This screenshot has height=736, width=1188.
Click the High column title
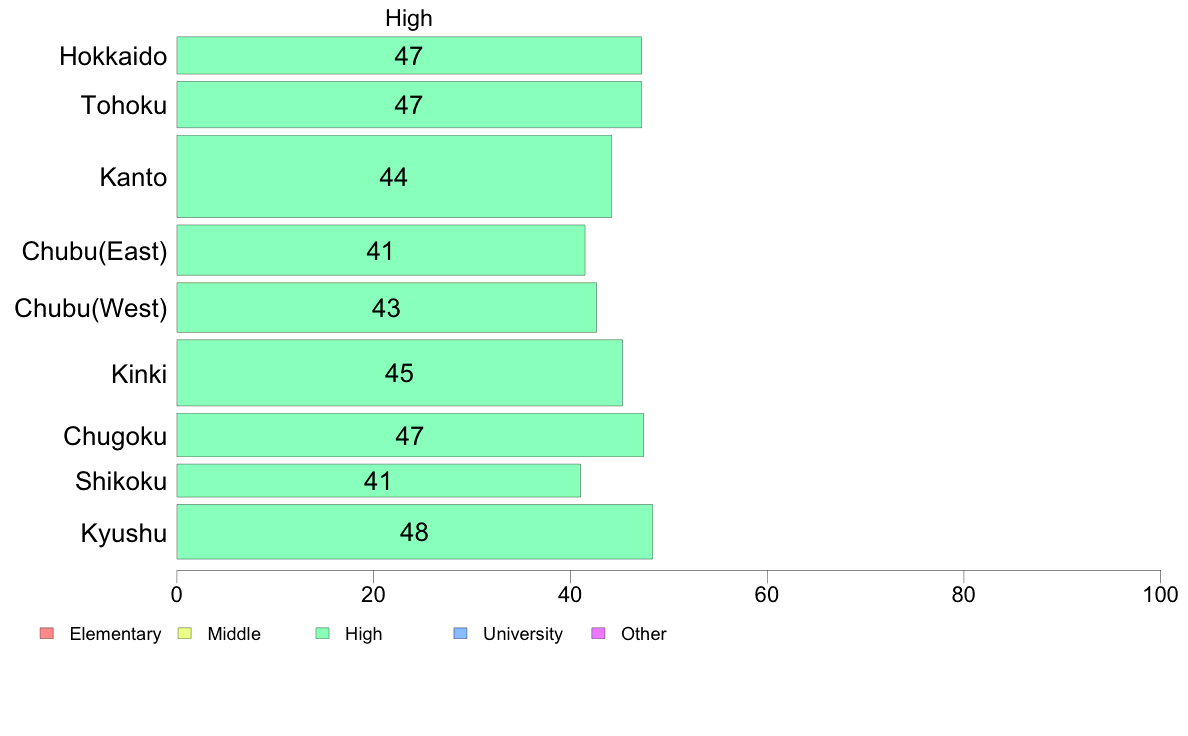408,18
